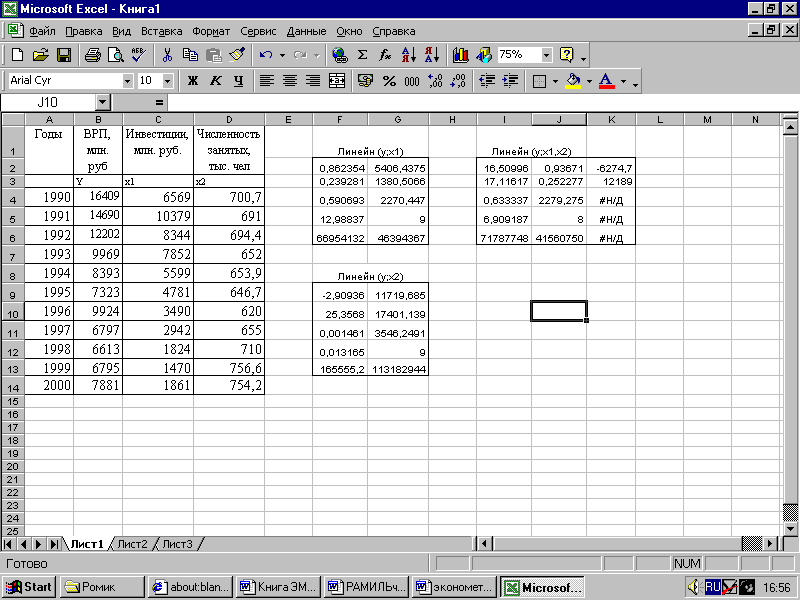Open the font color dropdown arrow
Screen dimensions: 800x600
click(x=623, y=81)
